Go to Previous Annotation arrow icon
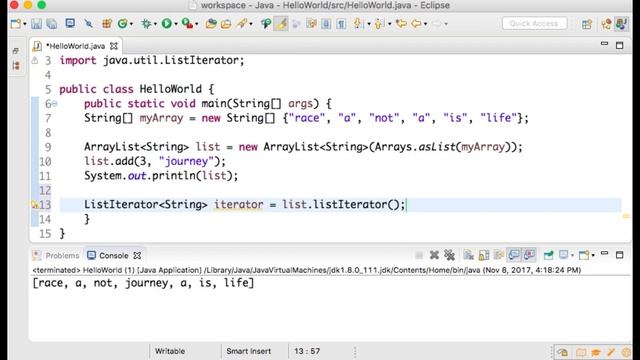This screenshot has height=360, width=640. (378, 24)
